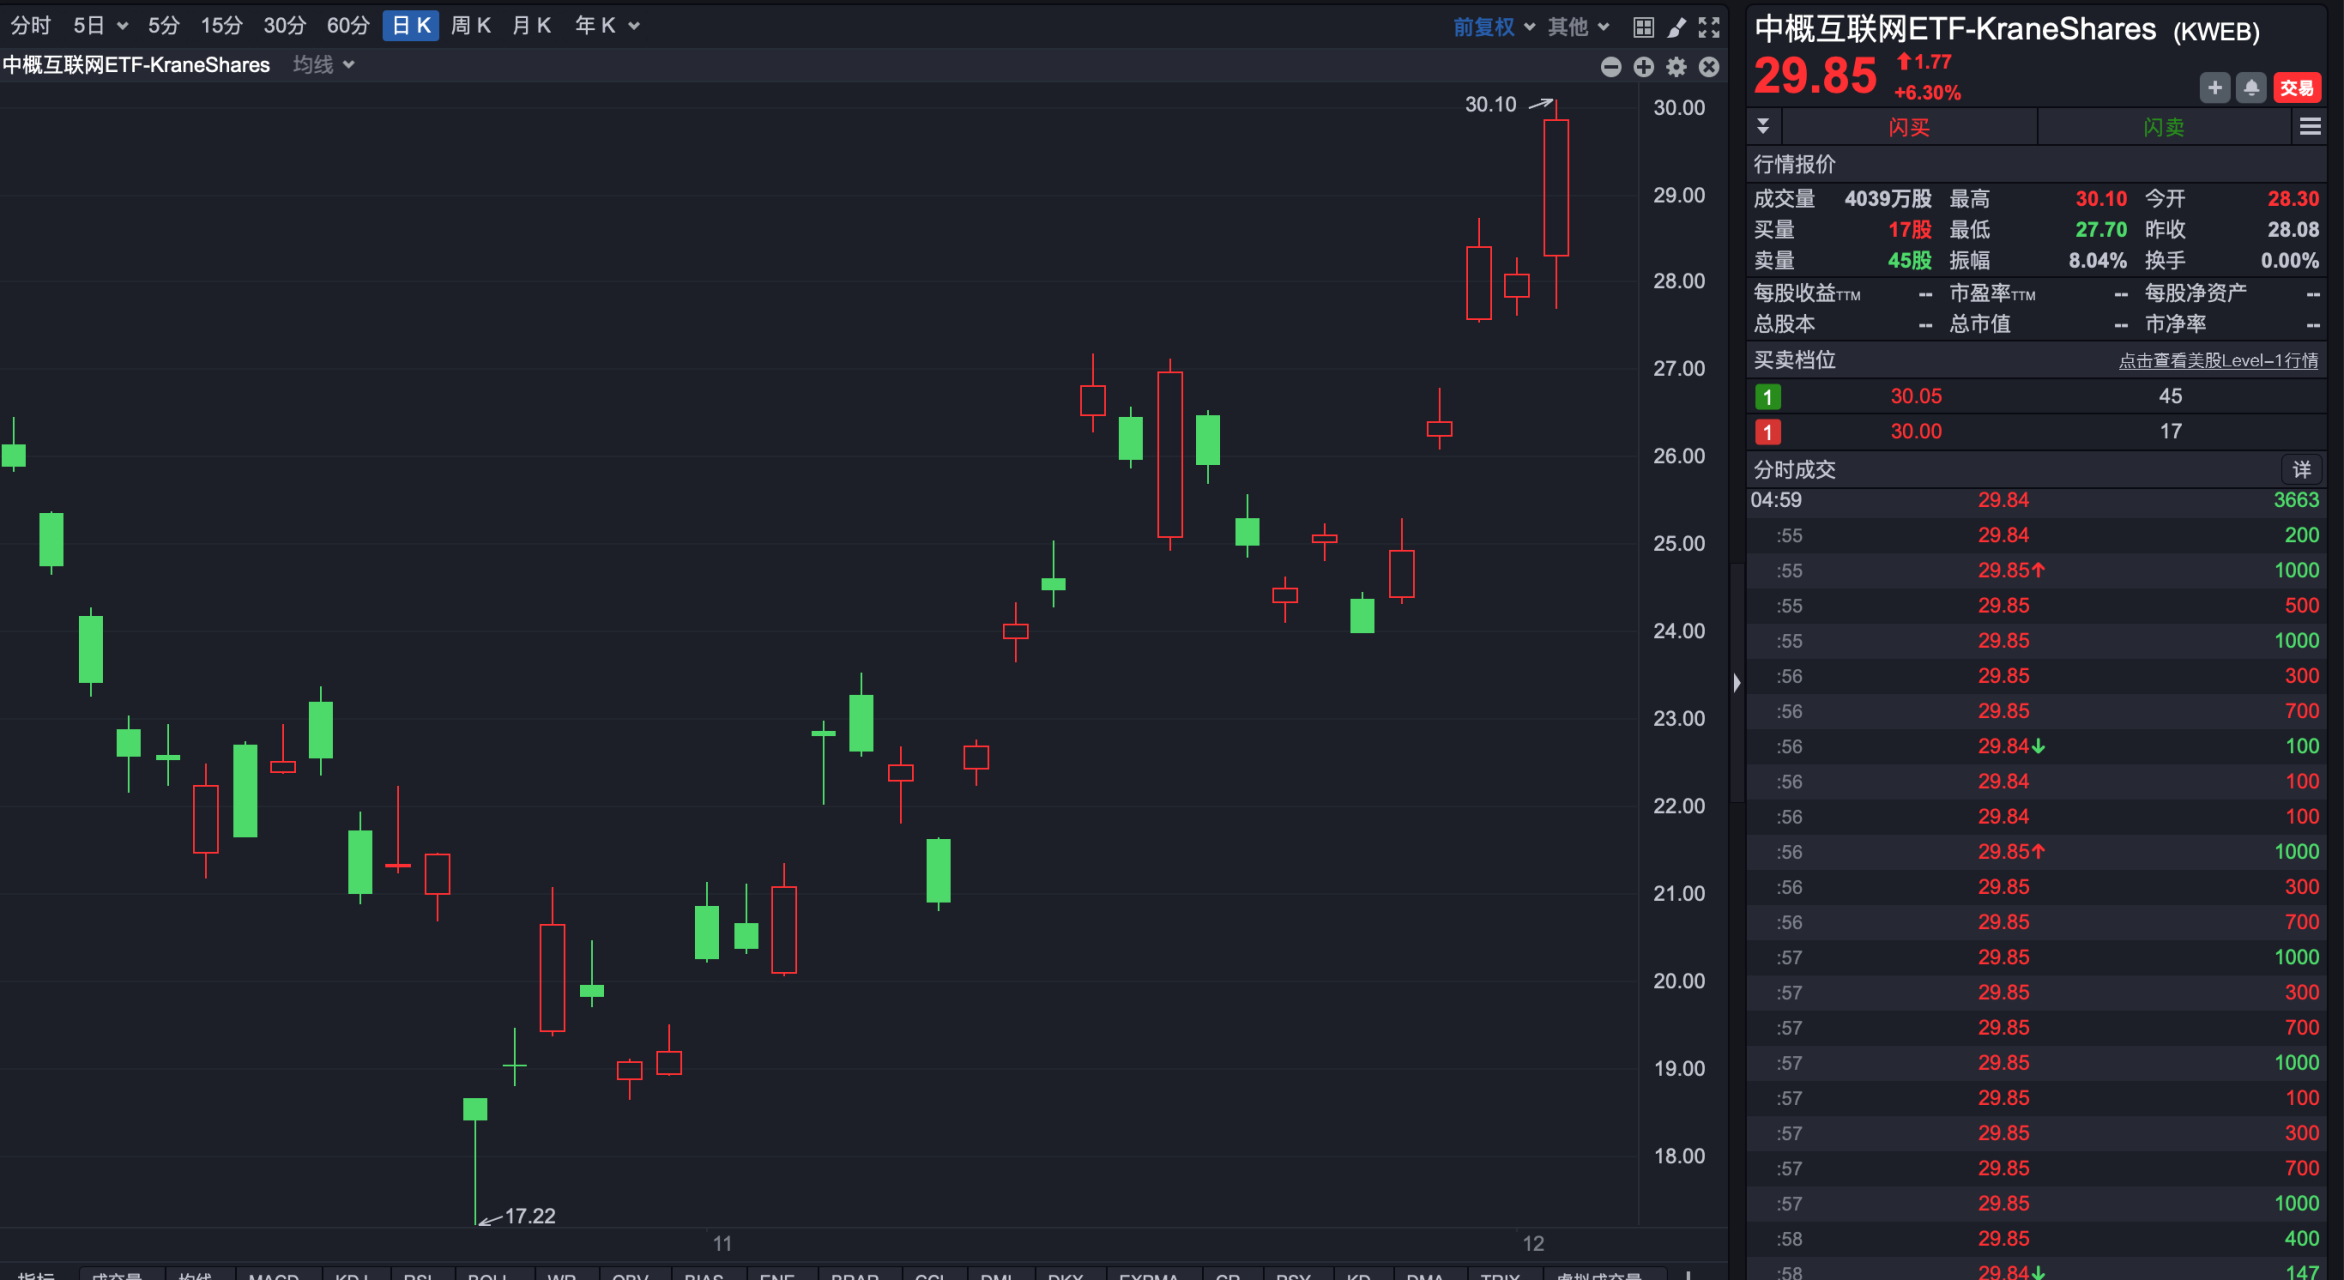Image resolution: width=2344 pixels, height=1280 pixels.
Task: Zoom out chart with minus circle icon
Action: pos(1610,67)
